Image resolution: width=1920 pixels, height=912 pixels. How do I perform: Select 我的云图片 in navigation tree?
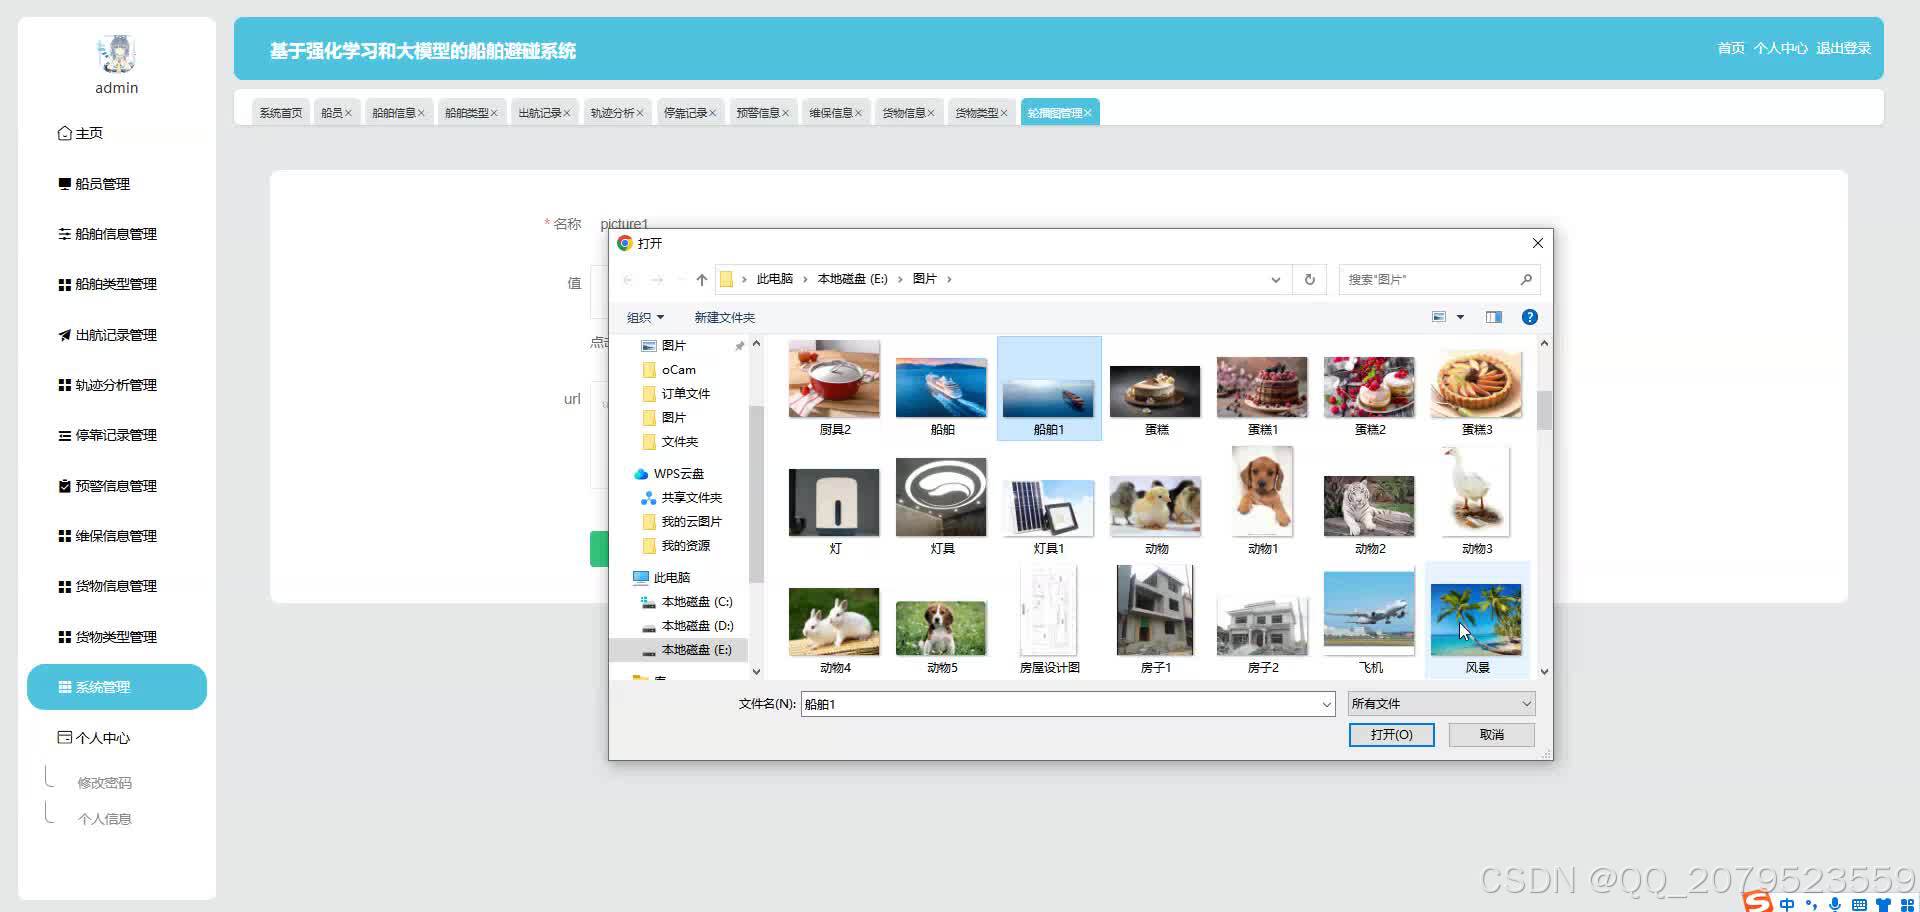pyautogui.click(x=692, y=522)
